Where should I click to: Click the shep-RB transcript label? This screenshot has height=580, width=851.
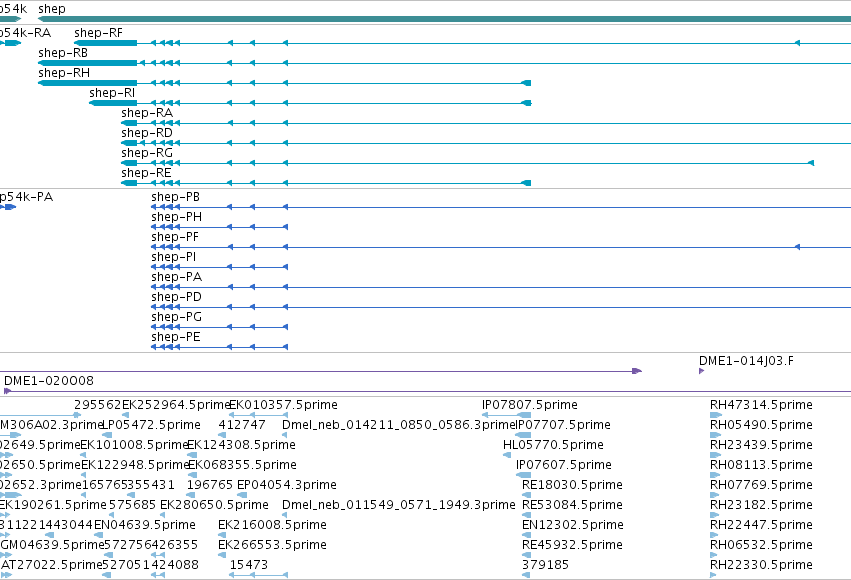[63, 53]
